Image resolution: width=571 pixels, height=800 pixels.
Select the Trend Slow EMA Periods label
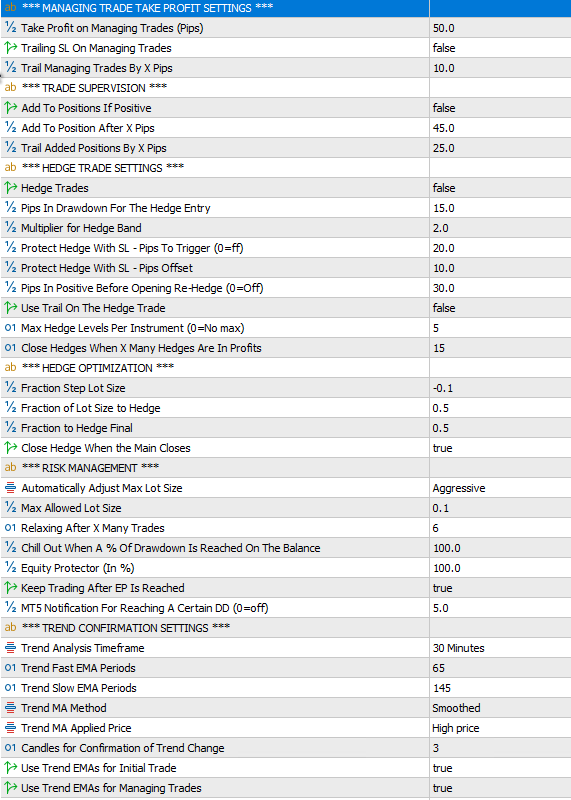tap(79, 688)
